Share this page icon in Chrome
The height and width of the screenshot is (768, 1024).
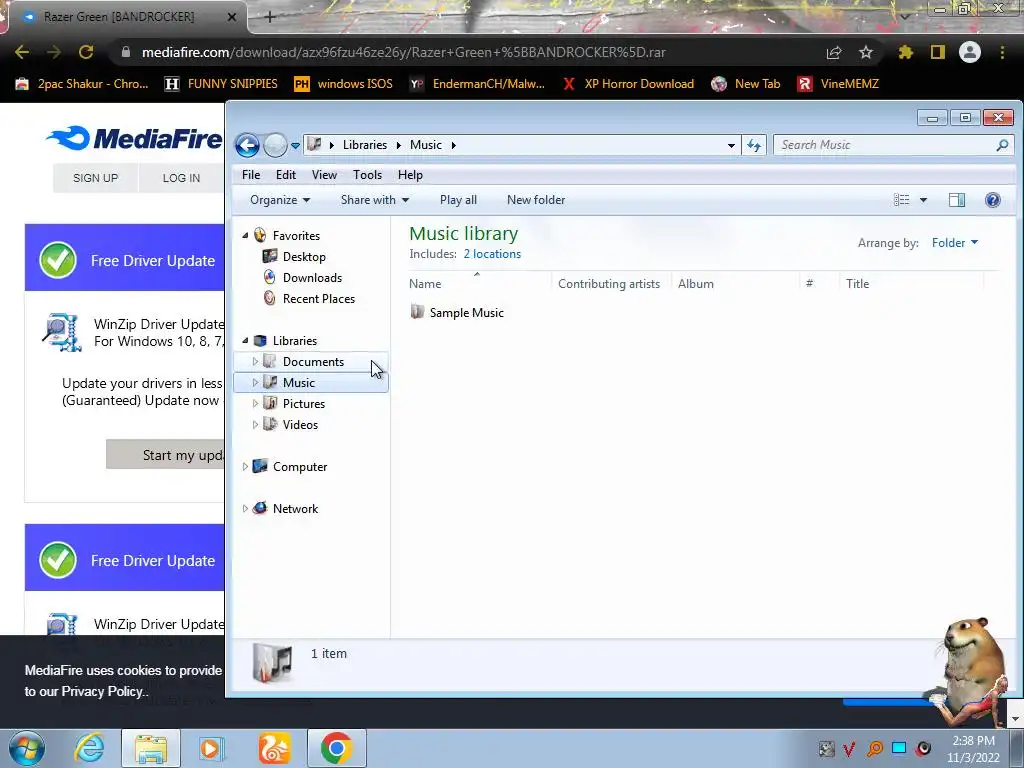click(x=834, y=52)
